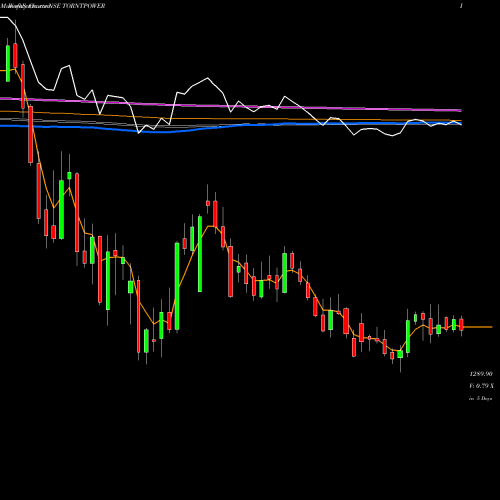Click the 'in 5 Days' label

pos(481,398)
